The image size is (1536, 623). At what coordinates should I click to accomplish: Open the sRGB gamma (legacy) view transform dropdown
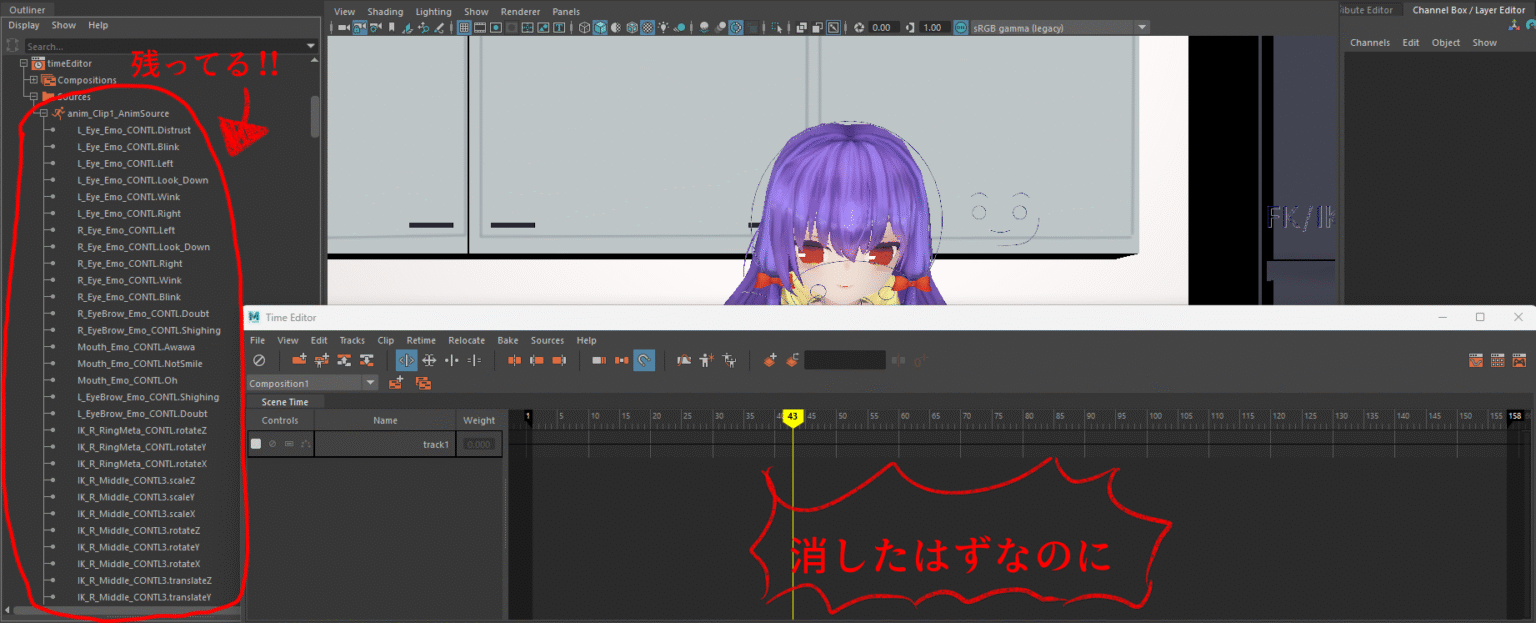pos(1140,27)
